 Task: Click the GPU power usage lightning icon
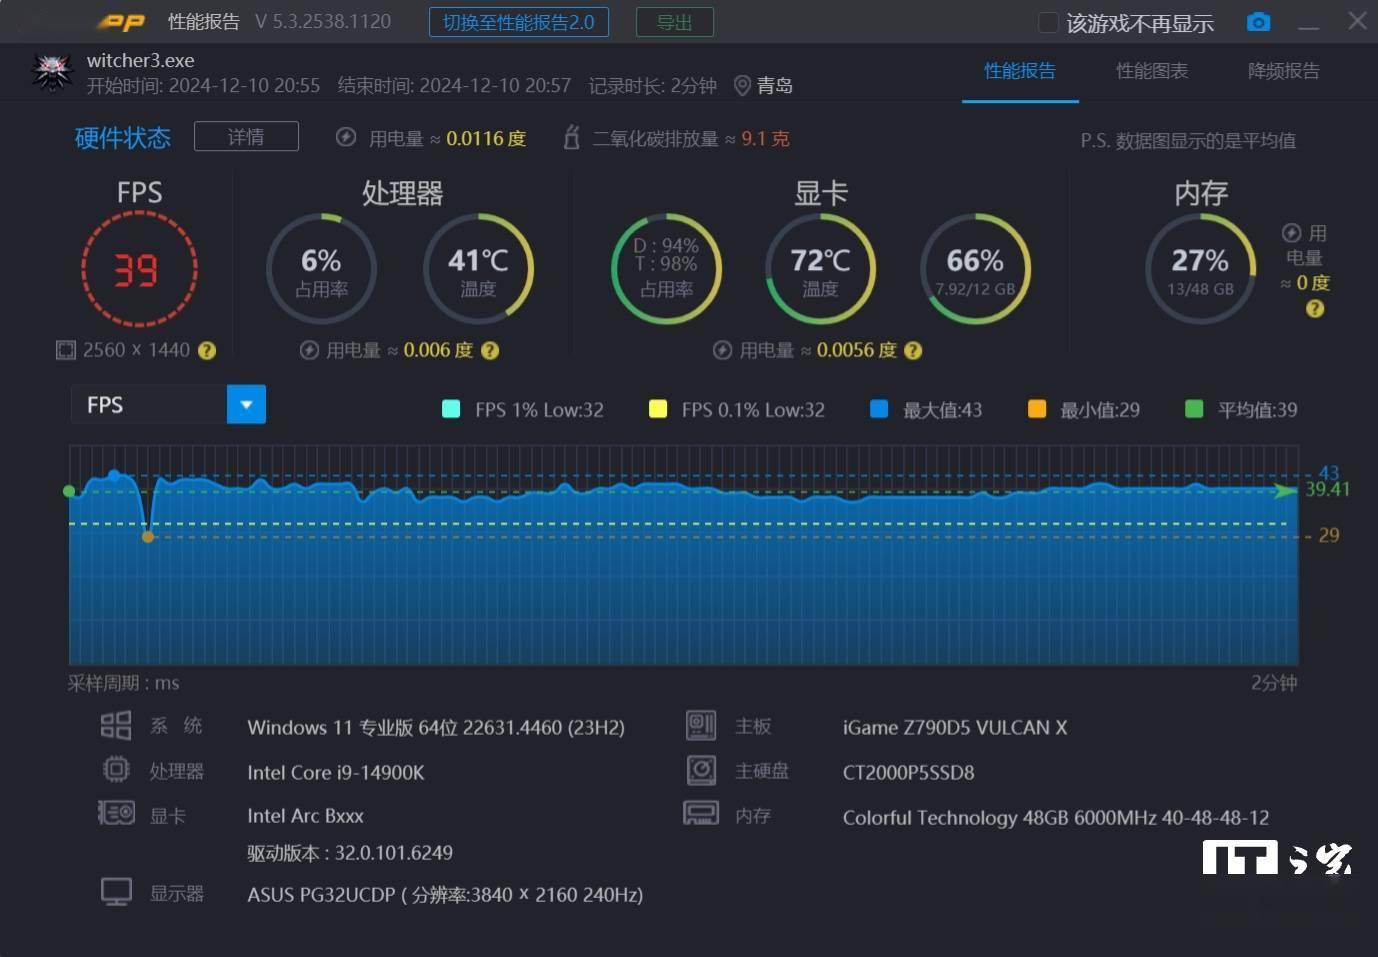coord(722,350)
